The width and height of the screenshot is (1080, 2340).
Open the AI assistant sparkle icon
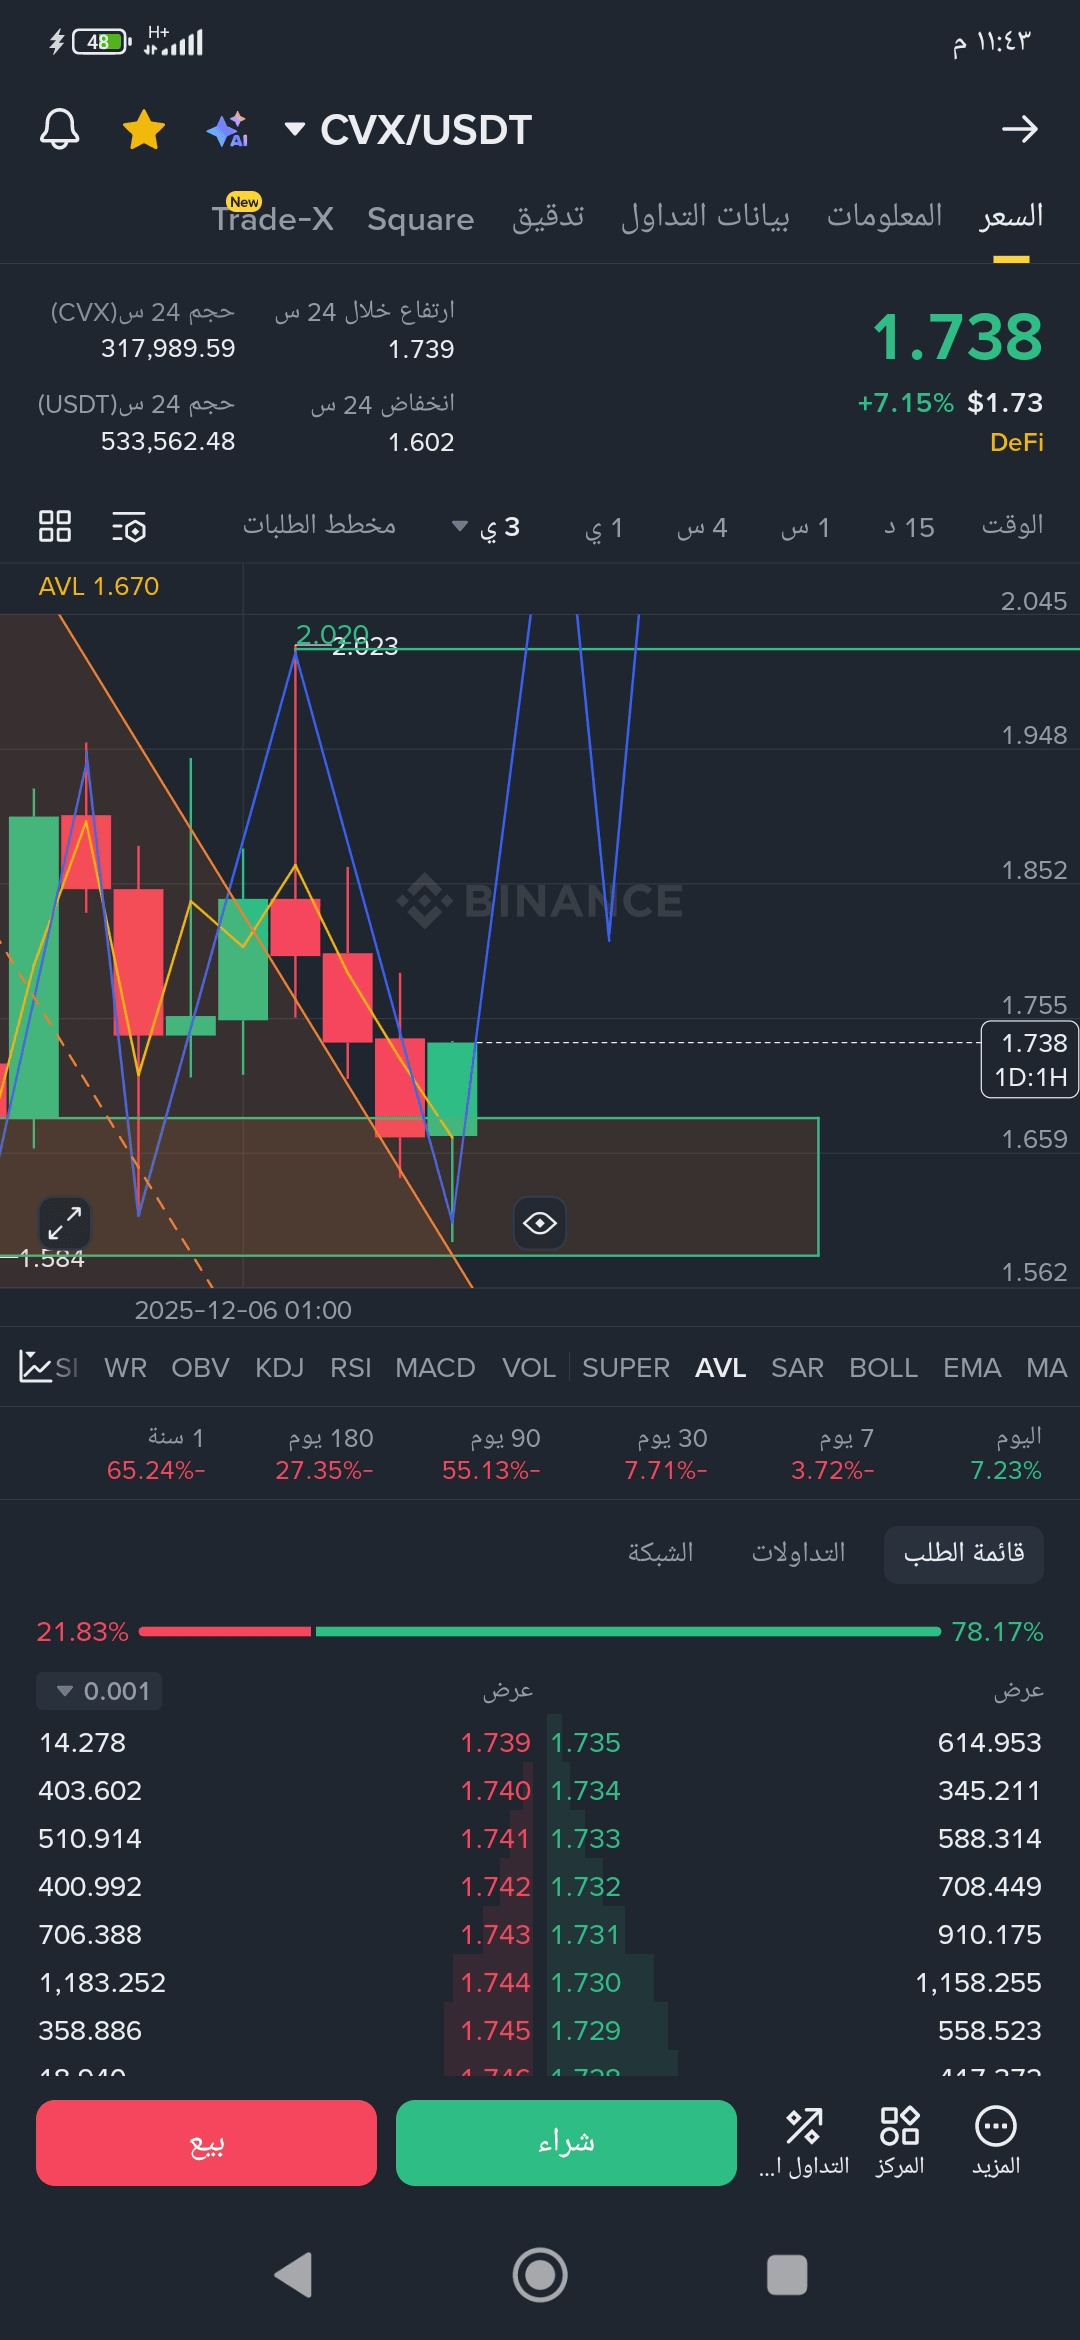pyautogui.click(x=227, y=130)
